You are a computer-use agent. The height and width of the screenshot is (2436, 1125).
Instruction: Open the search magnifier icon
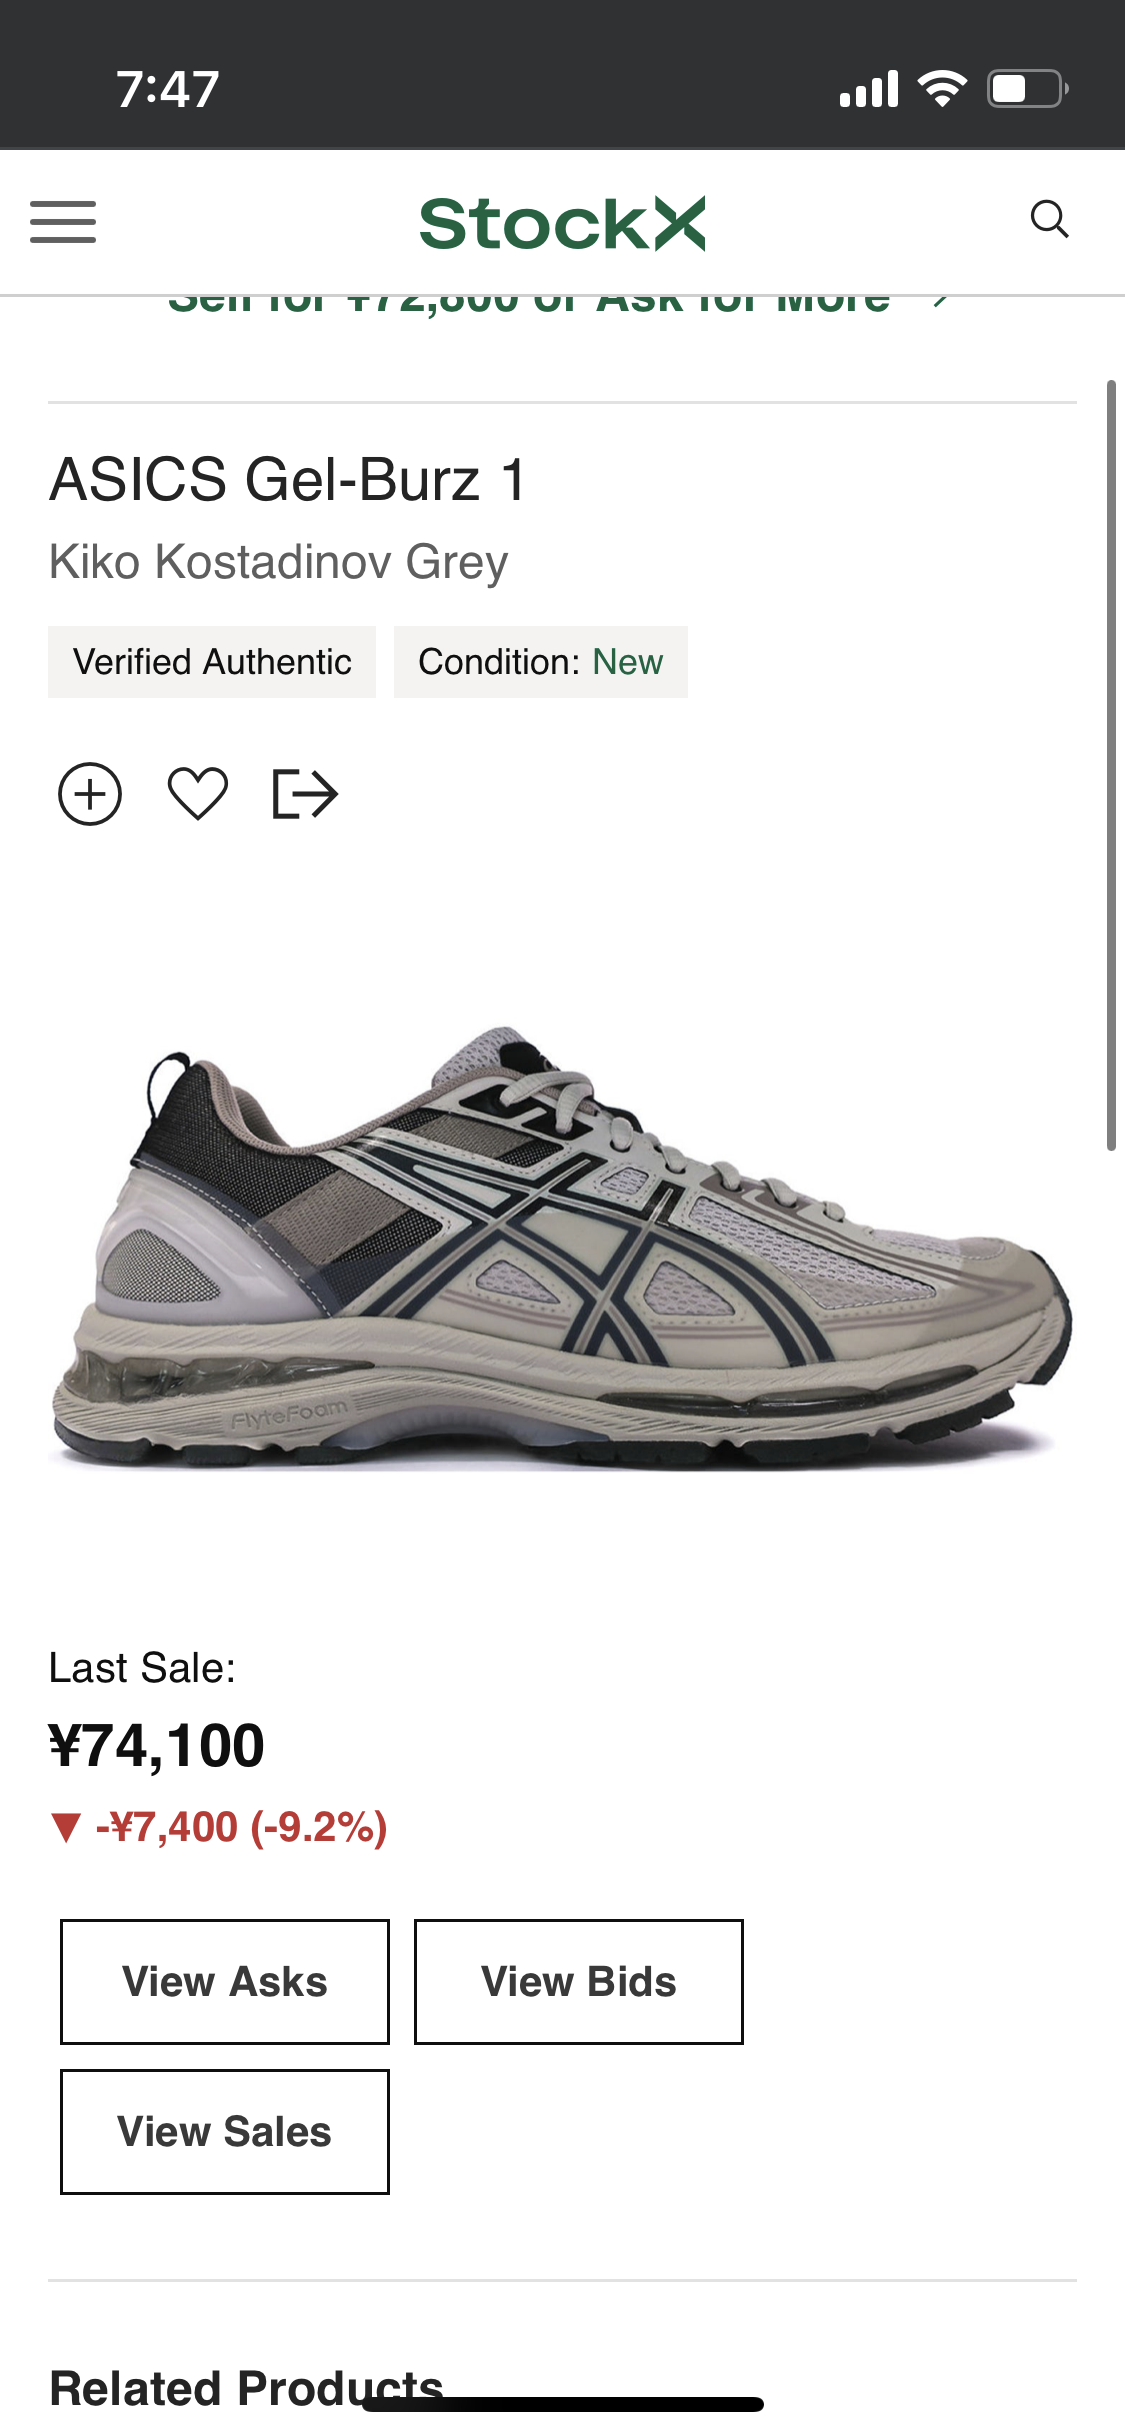coord(1050,219)
